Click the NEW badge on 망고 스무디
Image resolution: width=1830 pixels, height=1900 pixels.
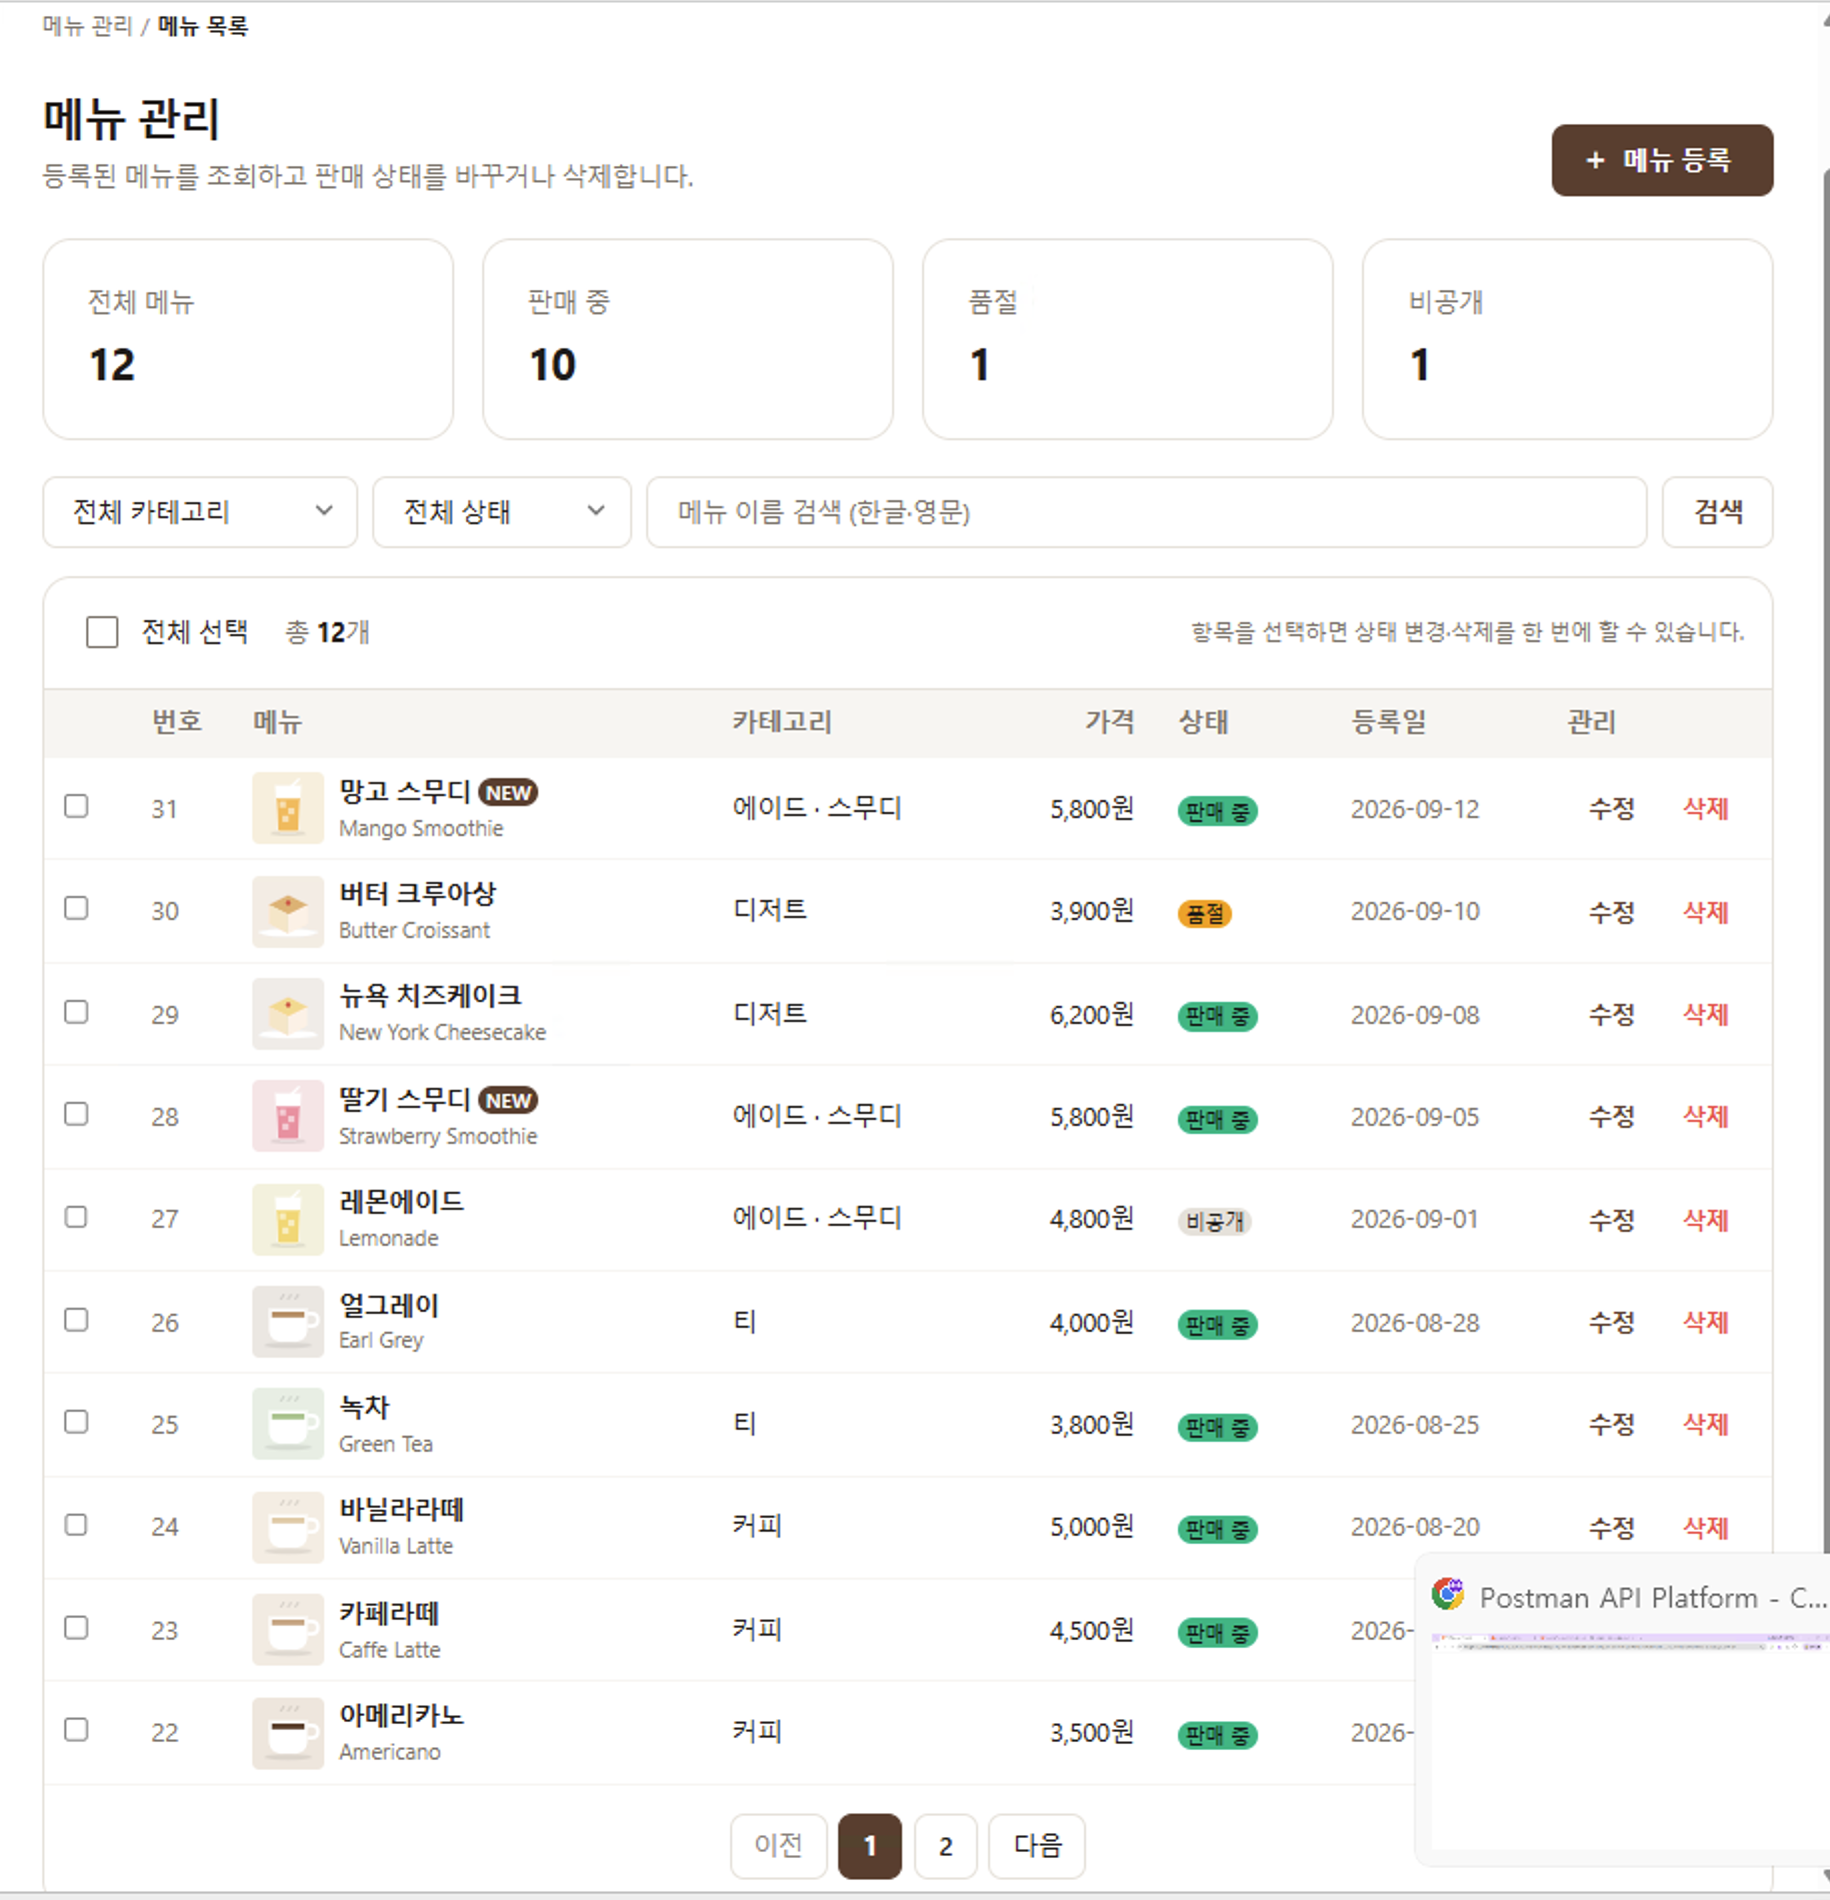(509, 793)
